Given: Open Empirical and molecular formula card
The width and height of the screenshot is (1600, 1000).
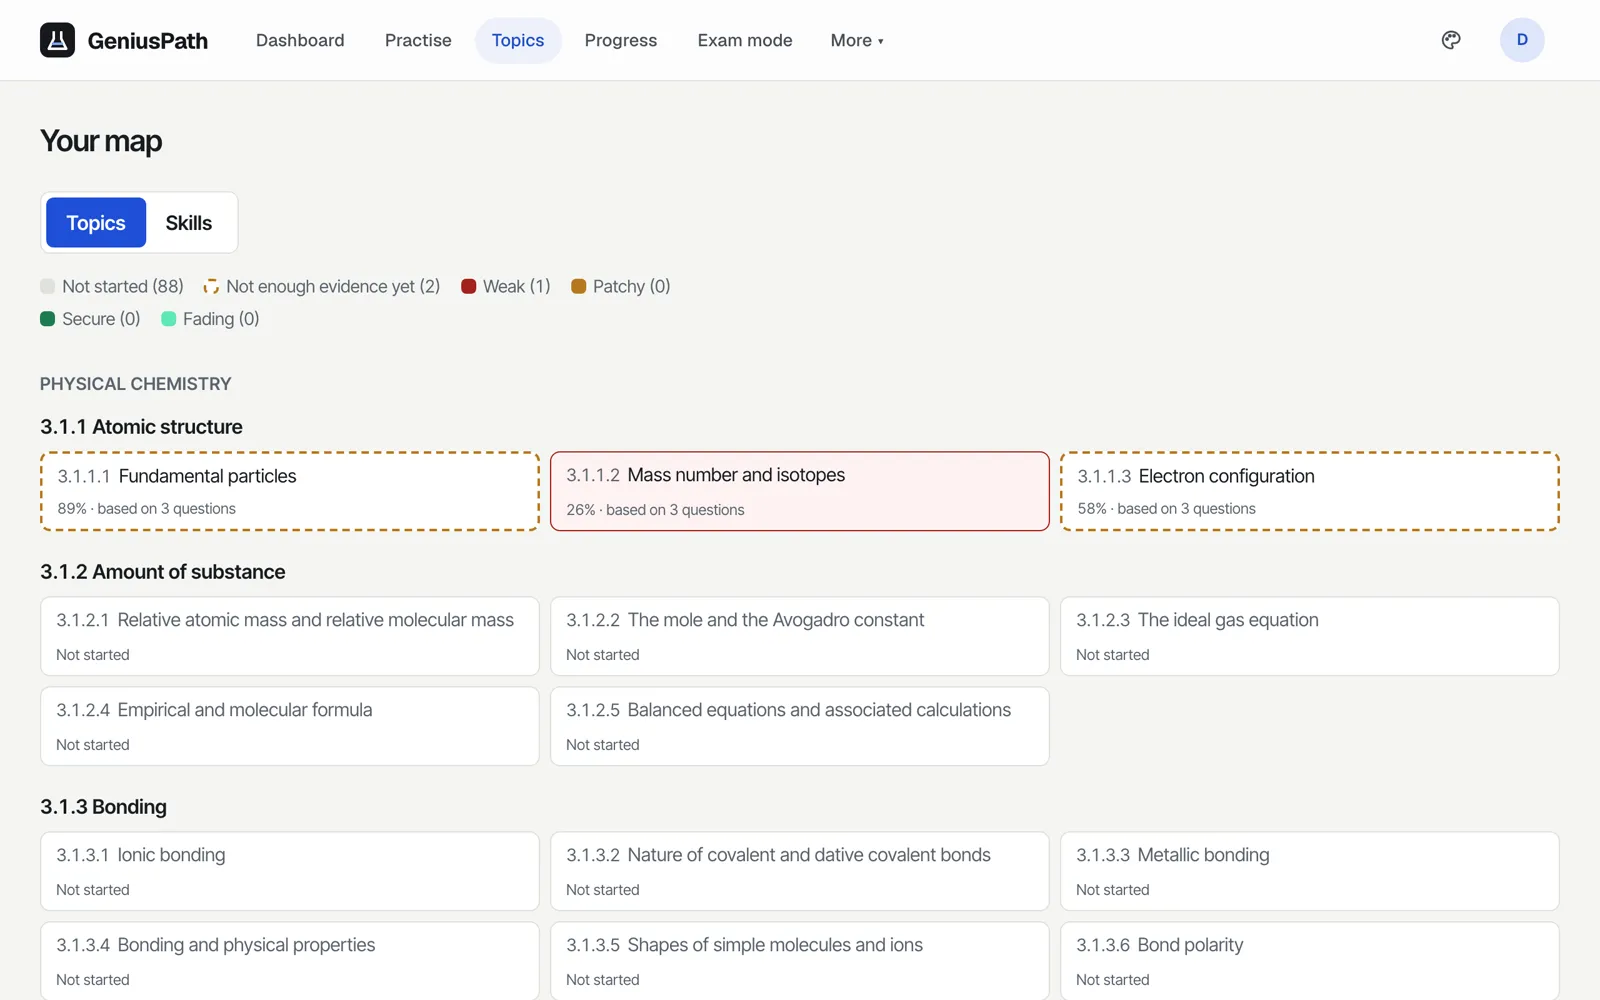Looking at the screenshot, I should 290,726.
